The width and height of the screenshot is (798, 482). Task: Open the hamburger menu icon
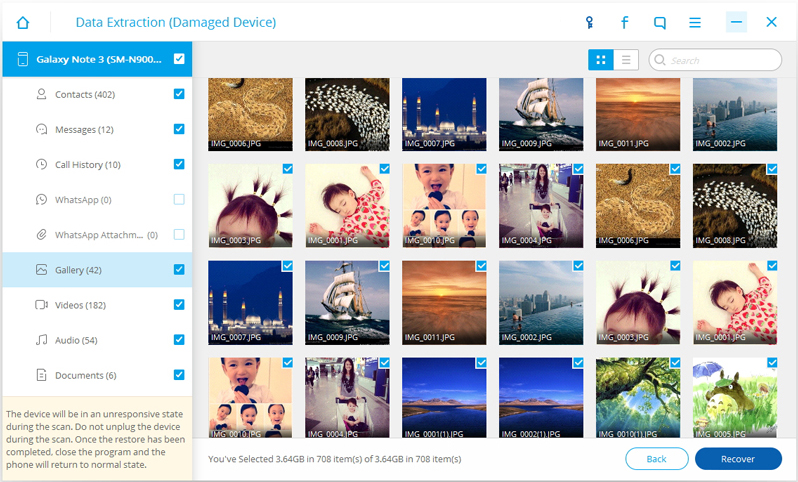click(695, 21)
